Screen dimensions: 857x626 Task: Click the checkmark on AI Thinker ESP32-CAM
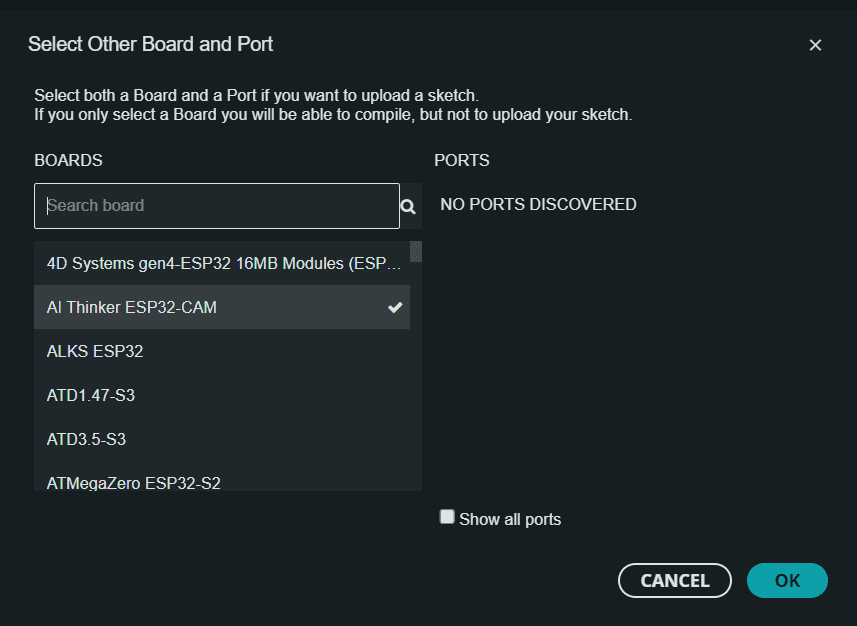[x=394, y=307]
